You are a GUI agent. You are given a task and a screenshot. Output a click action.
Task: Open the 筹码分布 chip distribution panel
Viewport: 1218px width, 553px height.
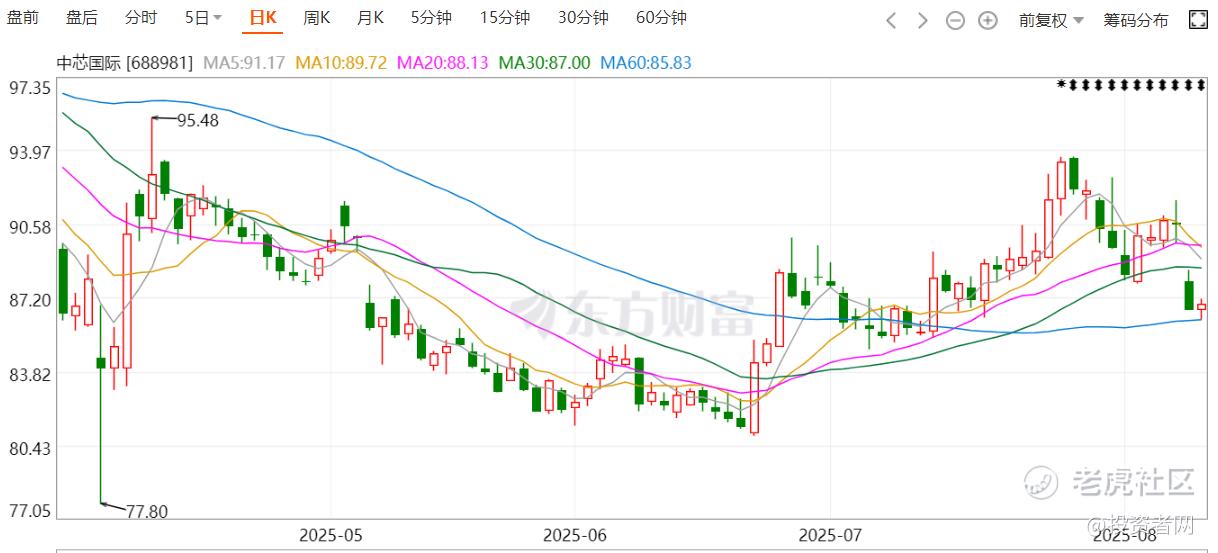1136,19
